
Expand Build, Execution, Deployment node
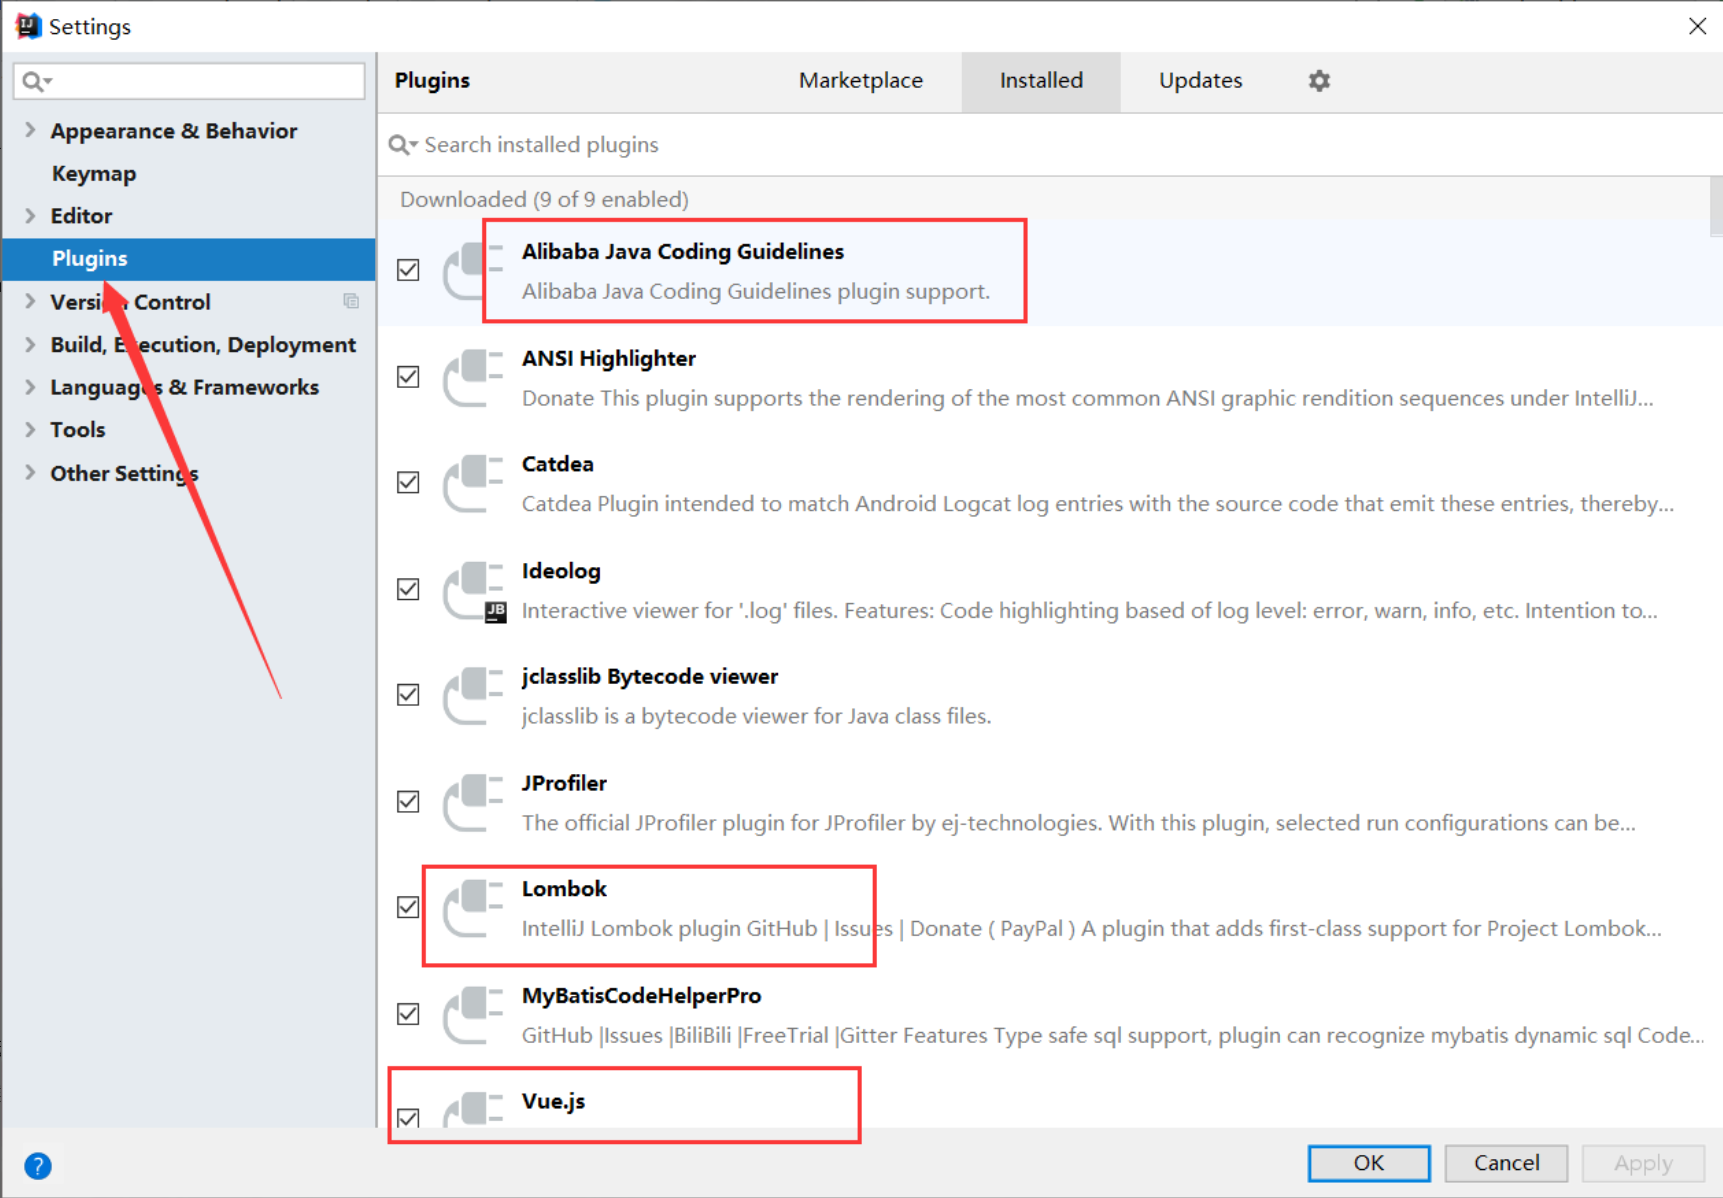click(30, 344)
